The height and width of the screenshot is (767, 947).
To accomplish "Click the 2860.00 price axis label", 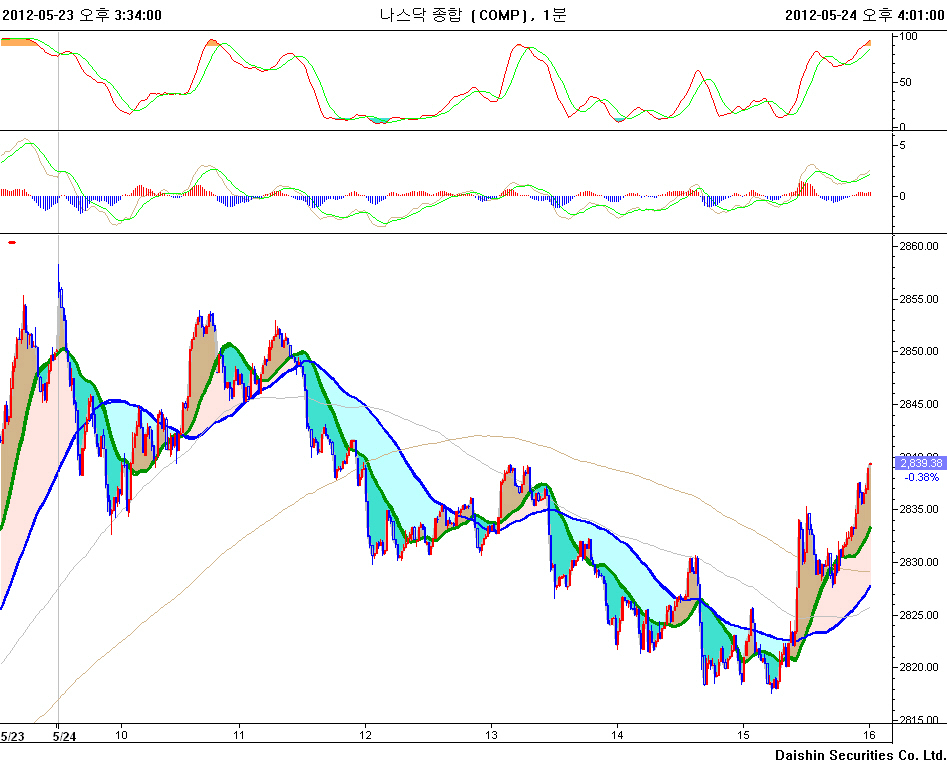I will click(918, 246).
